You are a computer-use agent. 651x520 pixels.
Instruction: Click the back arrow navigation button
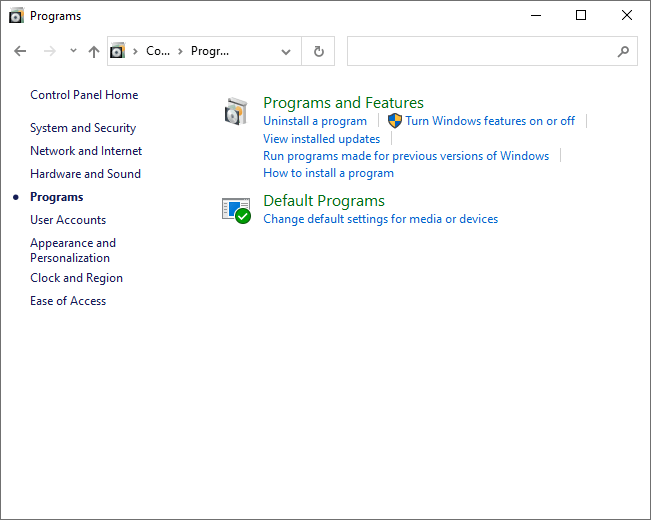20,51
